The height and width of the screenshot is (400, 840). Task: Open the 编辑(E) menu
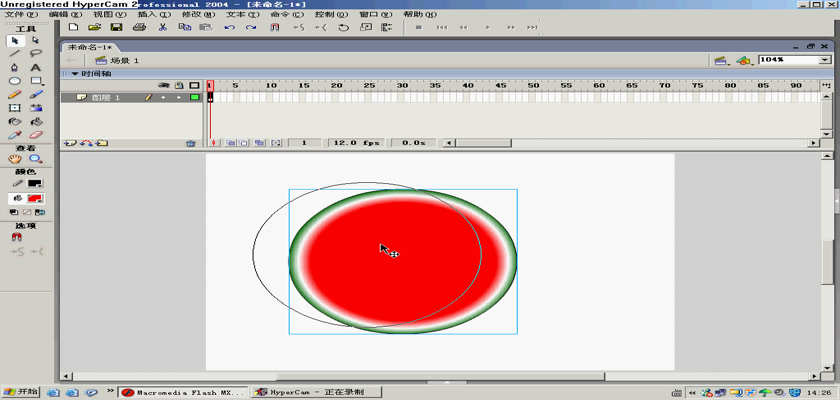tap(66, 14)
